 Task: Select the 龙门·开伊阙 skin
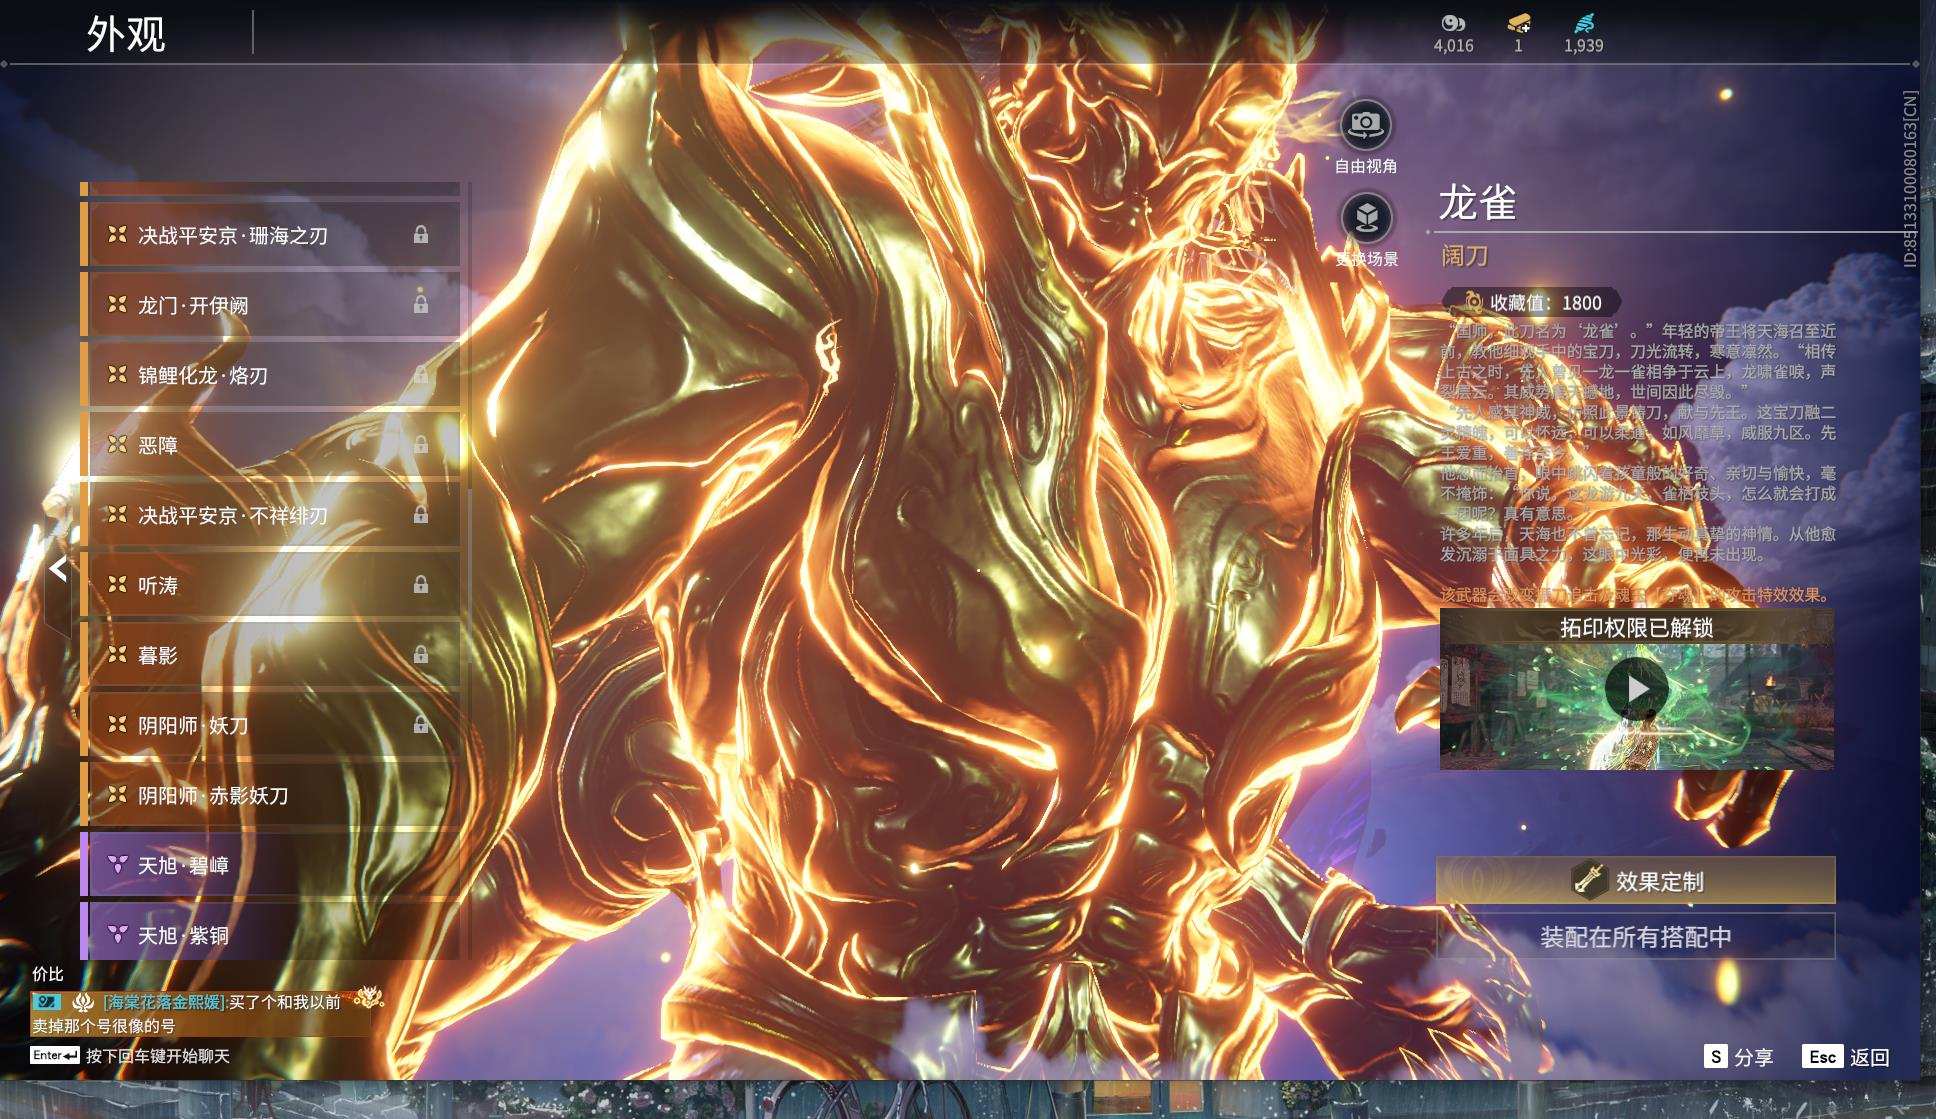[270, 305]
